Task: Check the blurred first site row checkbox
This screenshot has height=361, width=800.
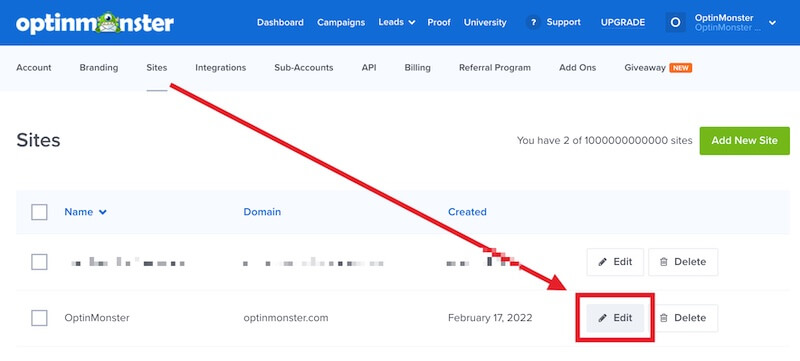Action: click(39, 262)
